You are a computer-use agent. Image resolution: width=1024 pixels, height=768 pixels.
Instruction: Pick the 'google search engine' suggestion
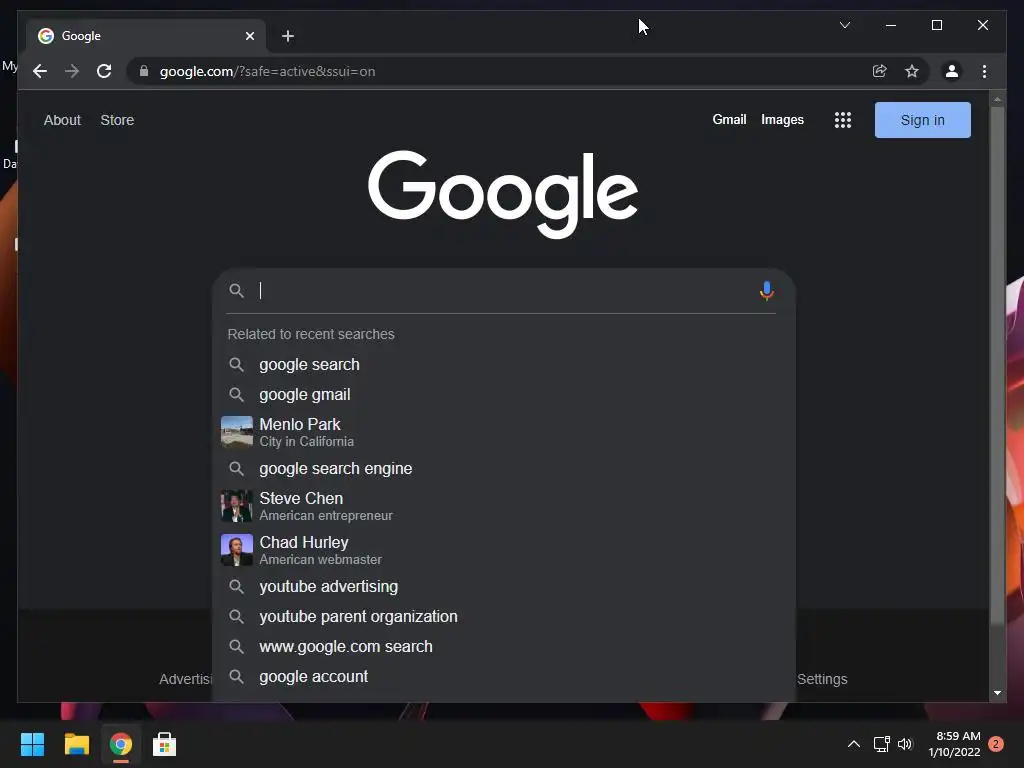pos(504,469)
